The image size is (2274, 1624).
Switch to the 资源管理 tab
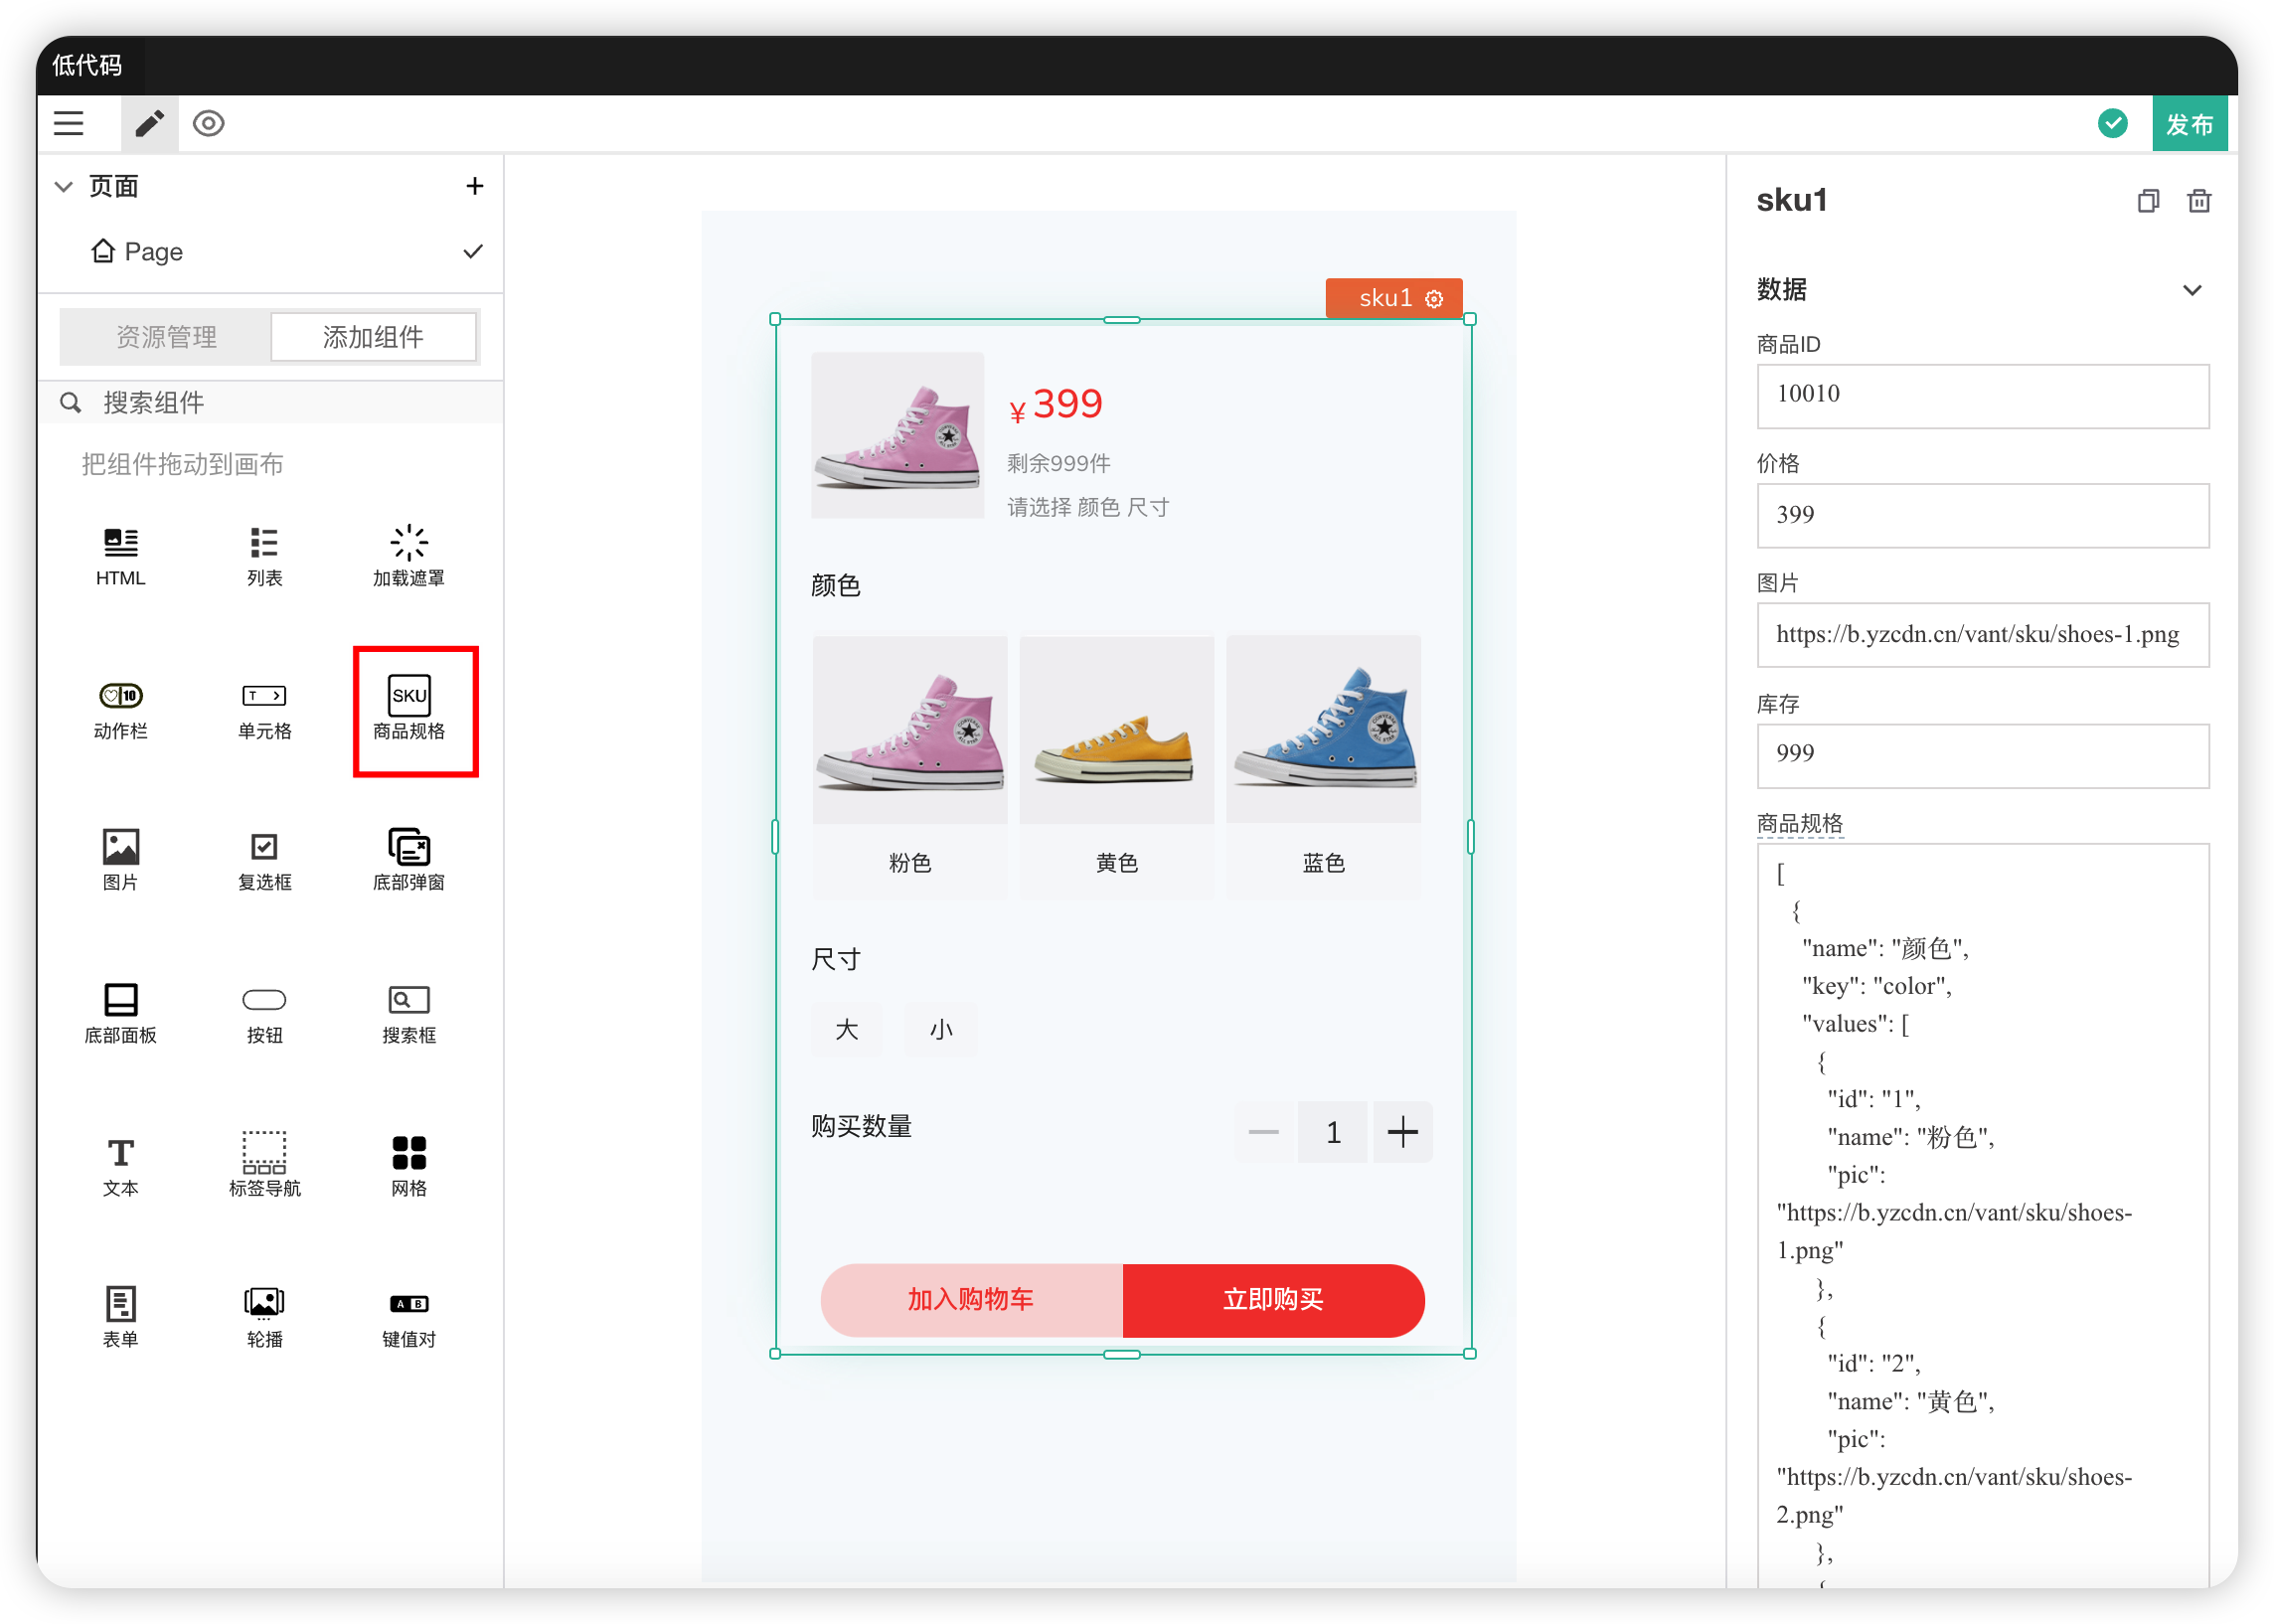166,337
